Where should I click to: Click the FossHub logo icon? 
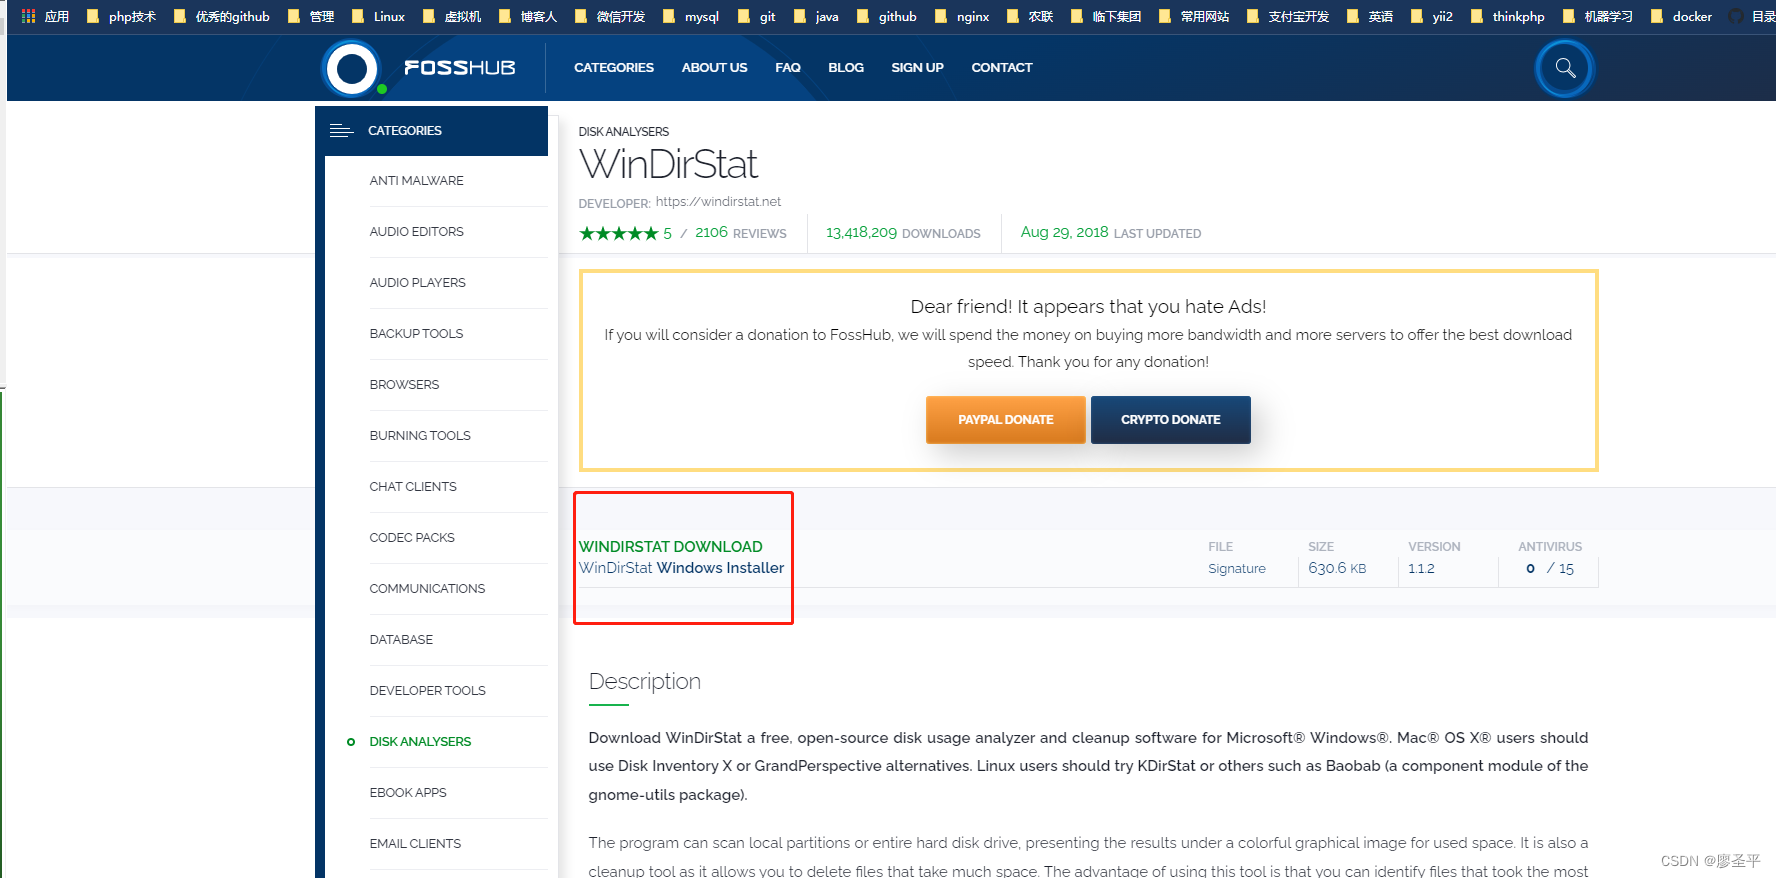click(x=351, y=68)
